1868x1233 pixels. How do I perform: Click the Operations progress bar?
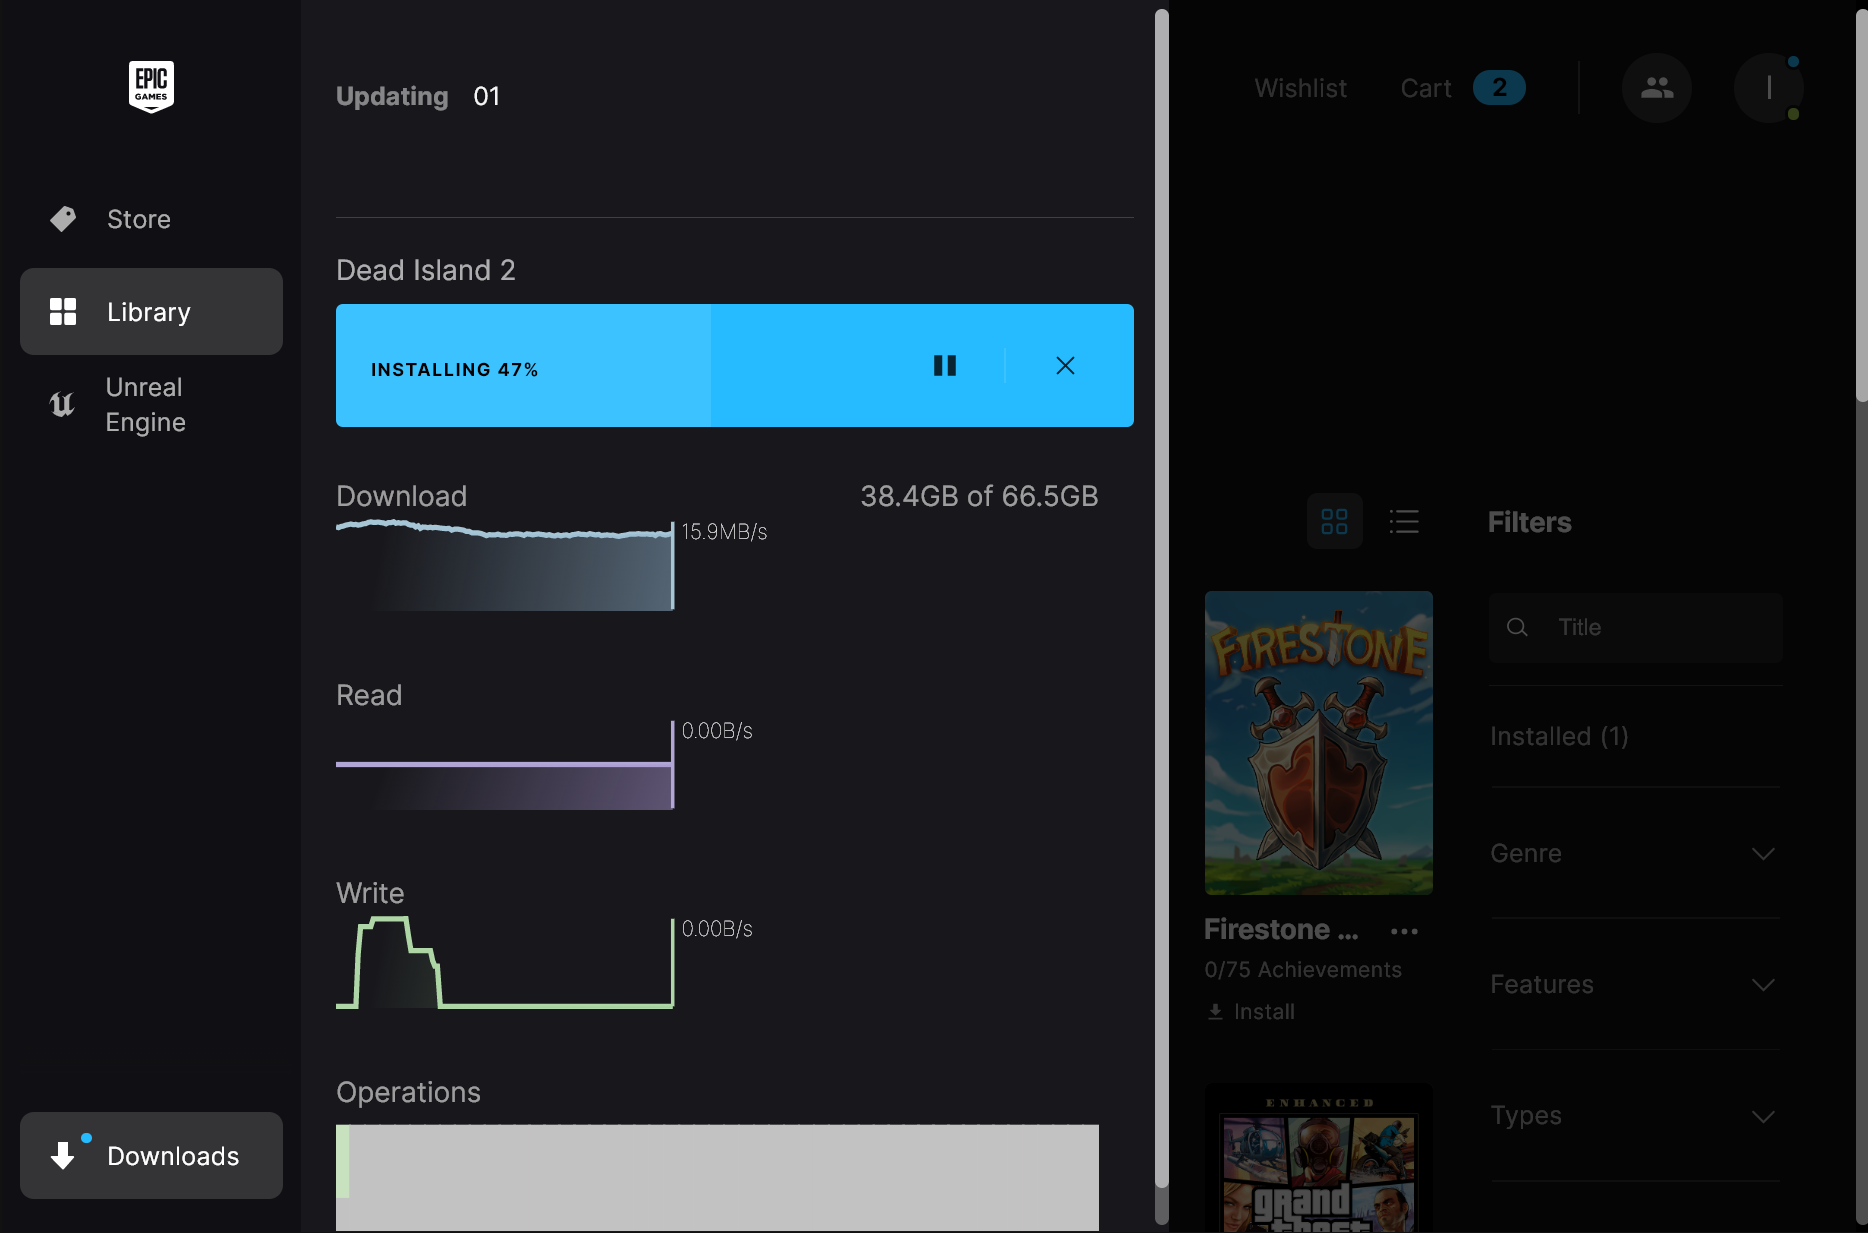point(717,1177)
